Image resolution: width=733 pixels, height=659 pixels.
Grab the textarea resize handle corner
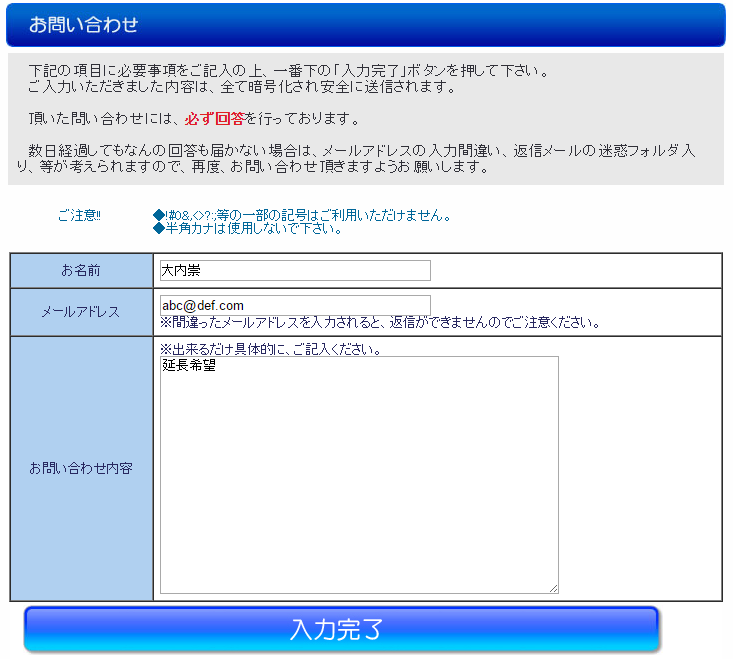pyautogui.click(x=553, y=588)
